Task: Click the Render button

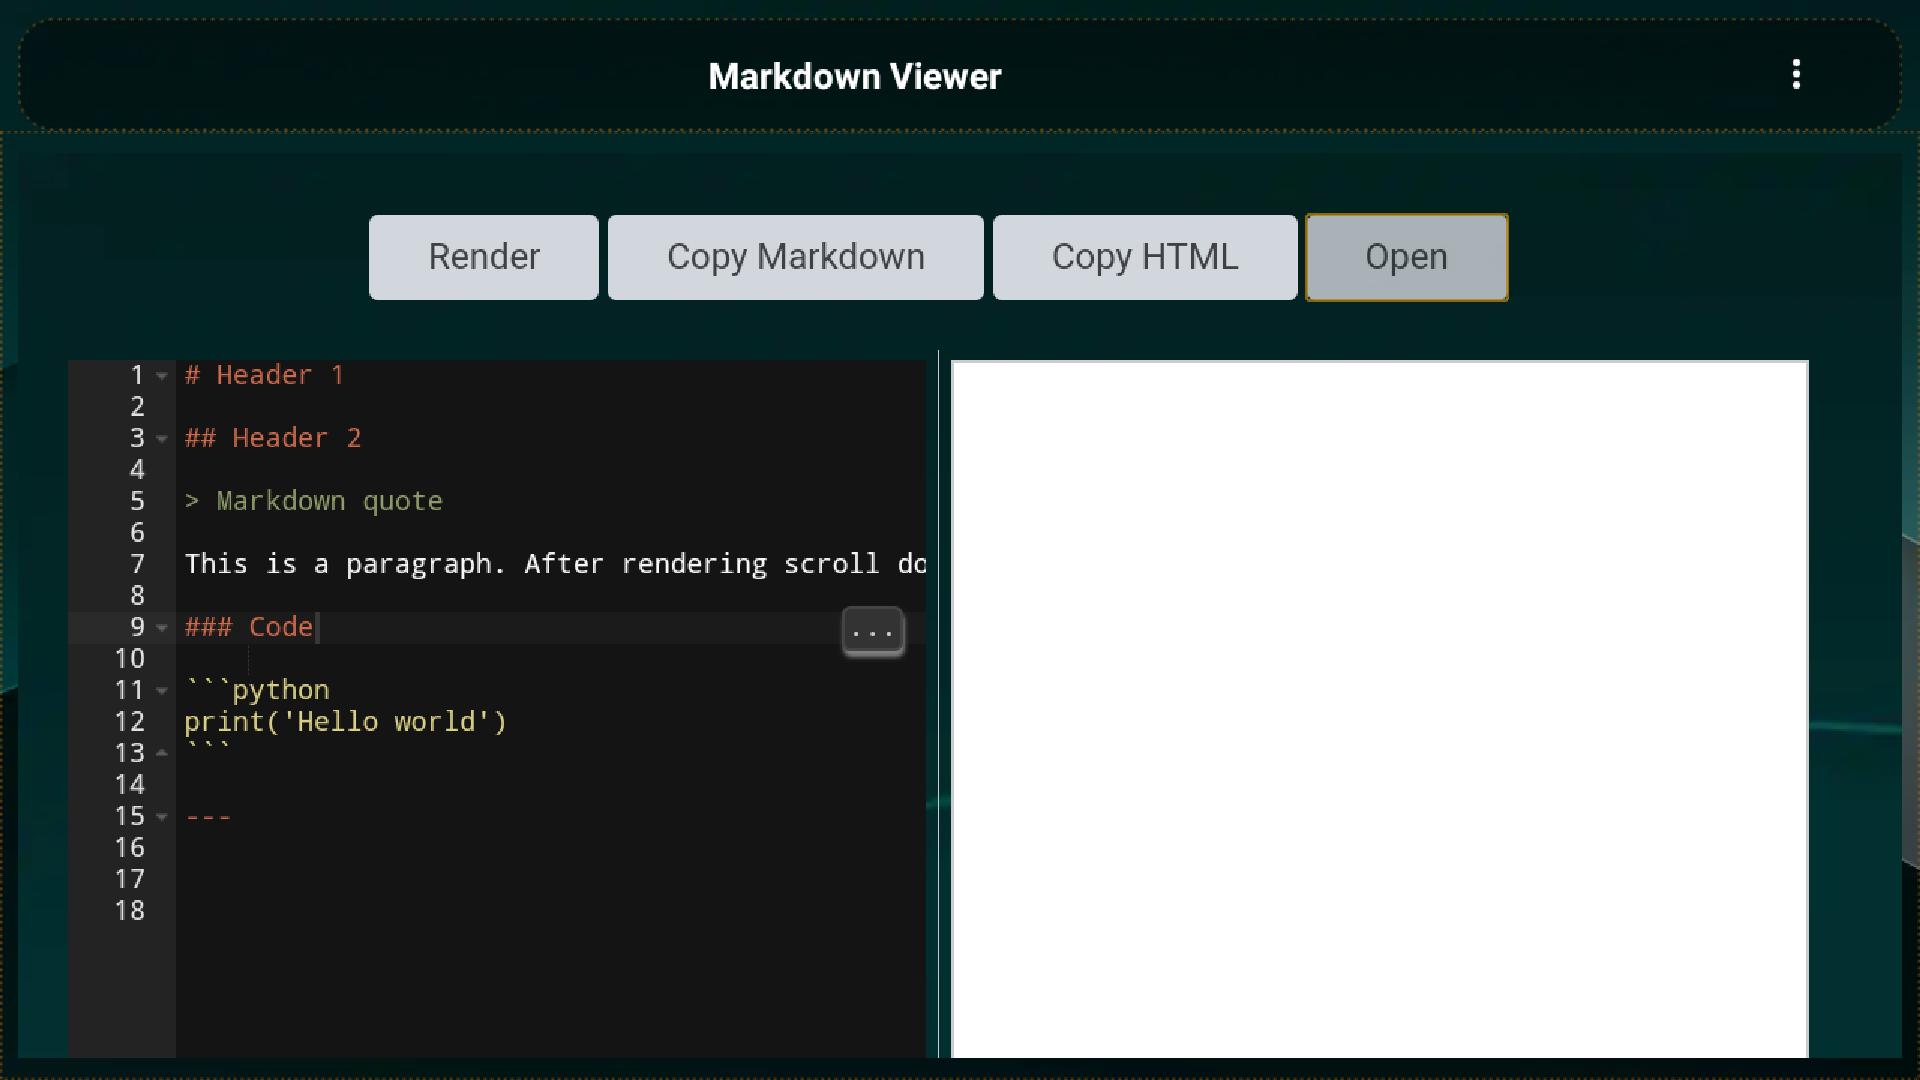Action: (x=484, y=257)
